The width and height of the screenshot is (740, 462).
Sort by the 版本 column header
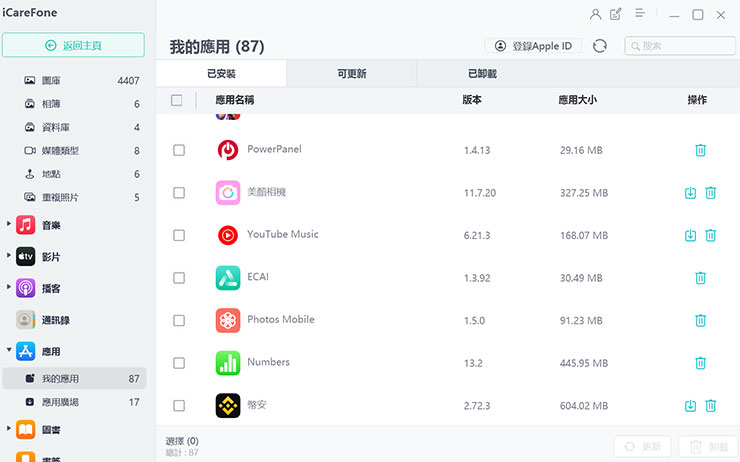(x=472, y=100)
